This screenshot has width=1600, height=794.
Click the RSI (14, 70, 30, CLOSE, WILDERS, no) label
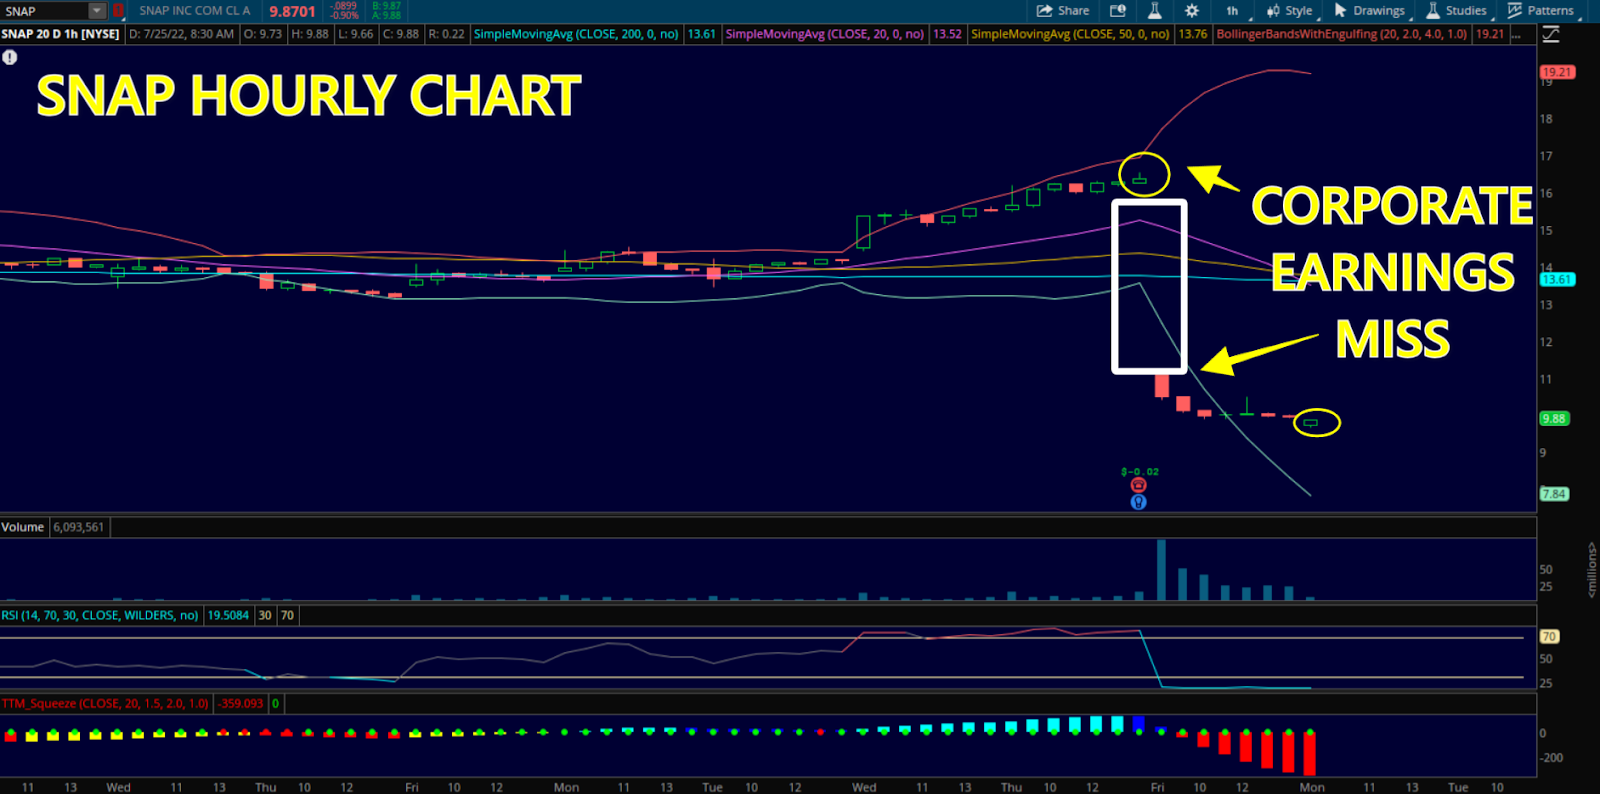100,615
